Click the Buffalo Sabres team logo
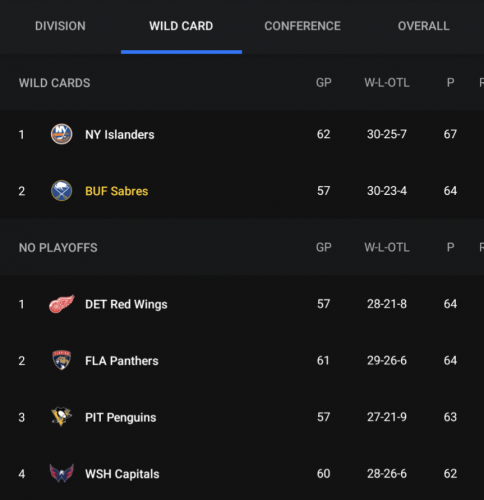The height and width of the screenshot is (500, 484). point(61,191)
